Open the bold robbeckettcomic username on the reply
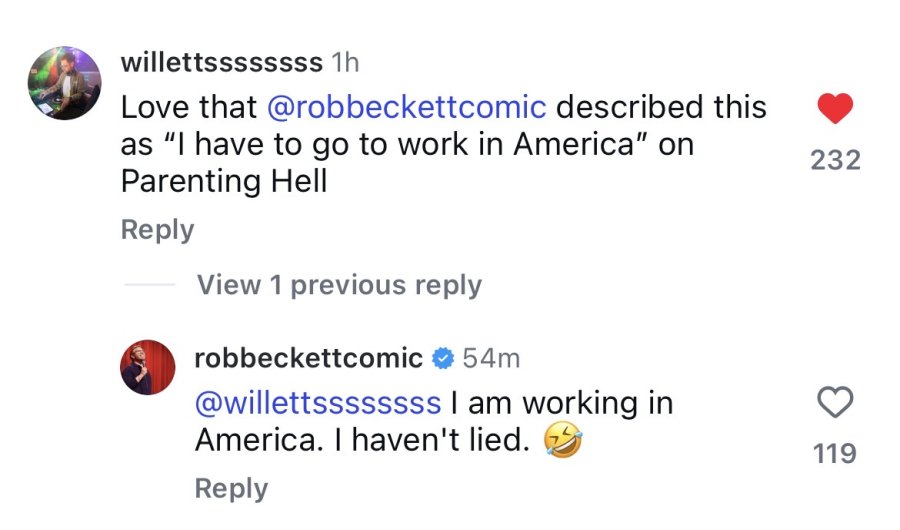 [x=308, y=358]
